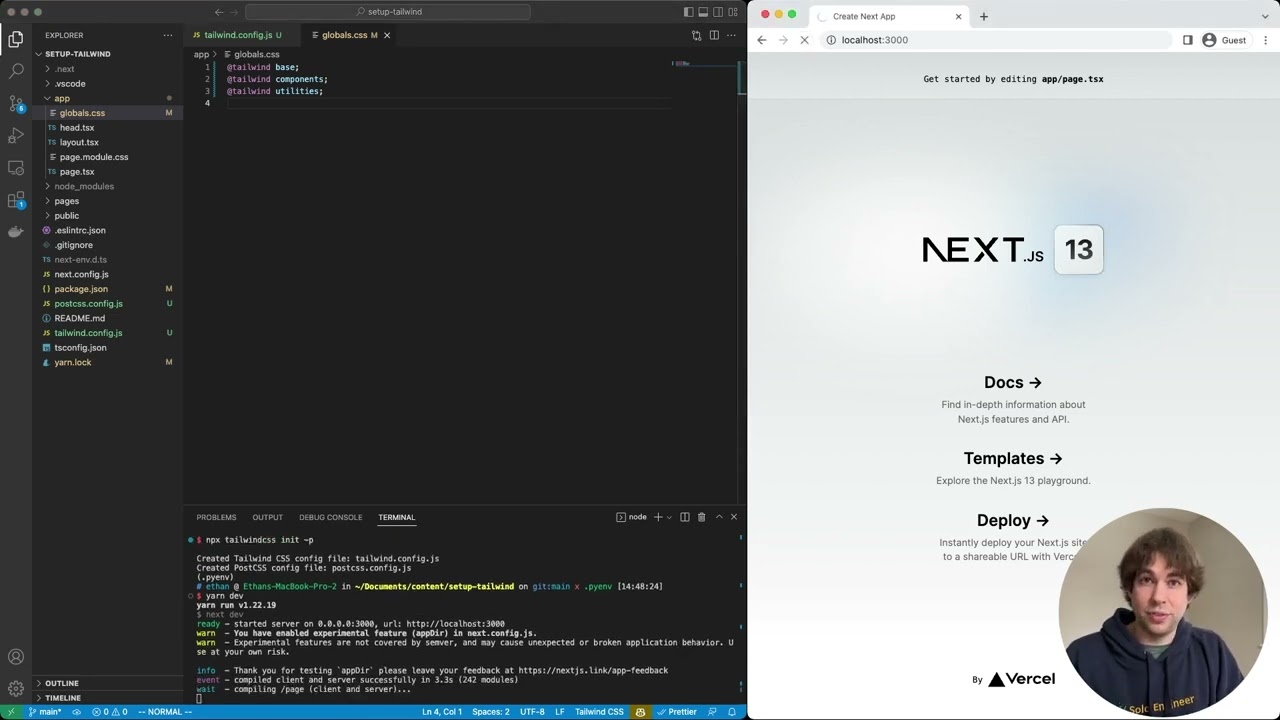1280x720 pixels.
Task: Open the Manage gear menu in VS Code
Action: (x=16, y=689)
